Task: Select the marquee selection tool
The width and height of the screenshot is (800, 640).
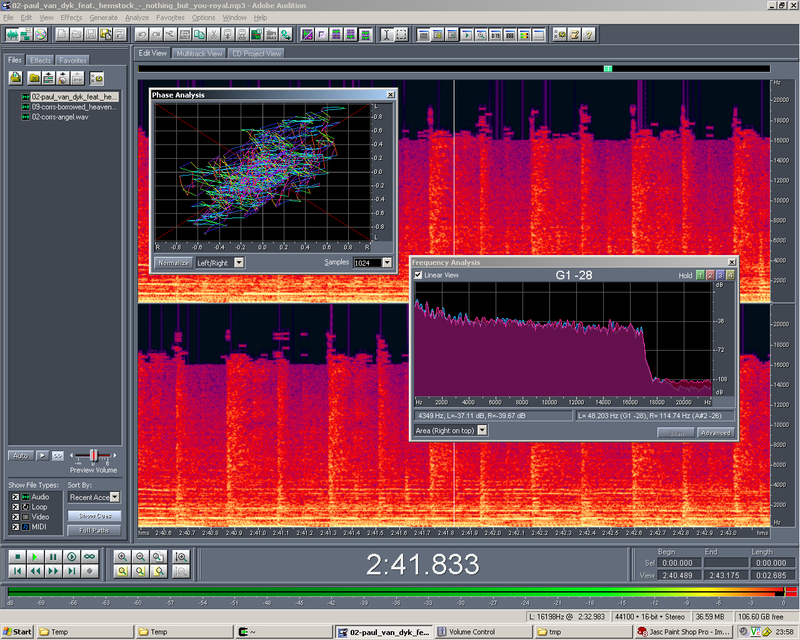Action: (x=402, y=35)
